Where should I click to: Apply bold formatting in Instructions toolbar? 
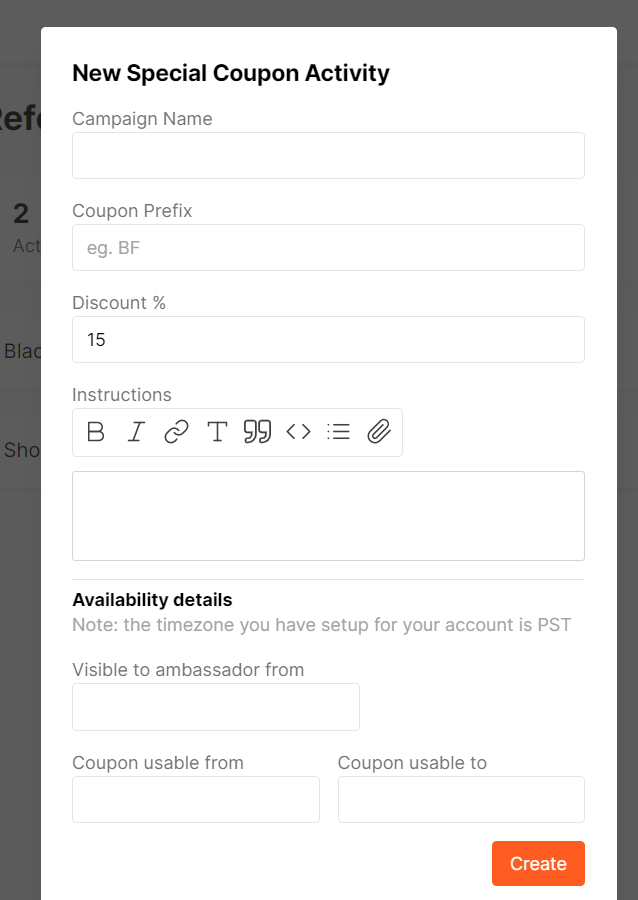click(x=96, y=432)
